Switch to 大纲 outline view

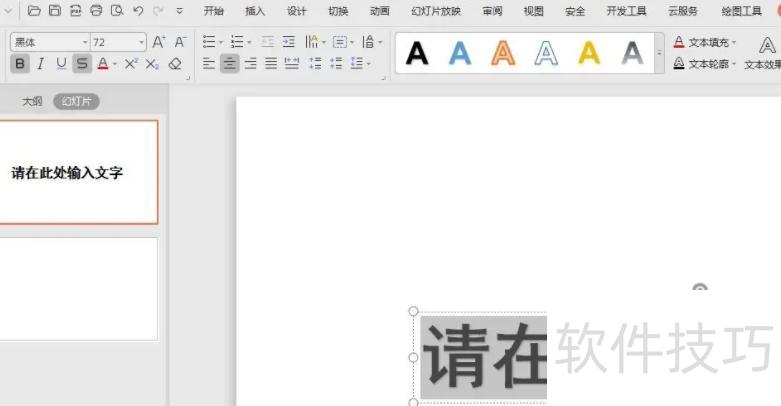[x=33, y=101]
